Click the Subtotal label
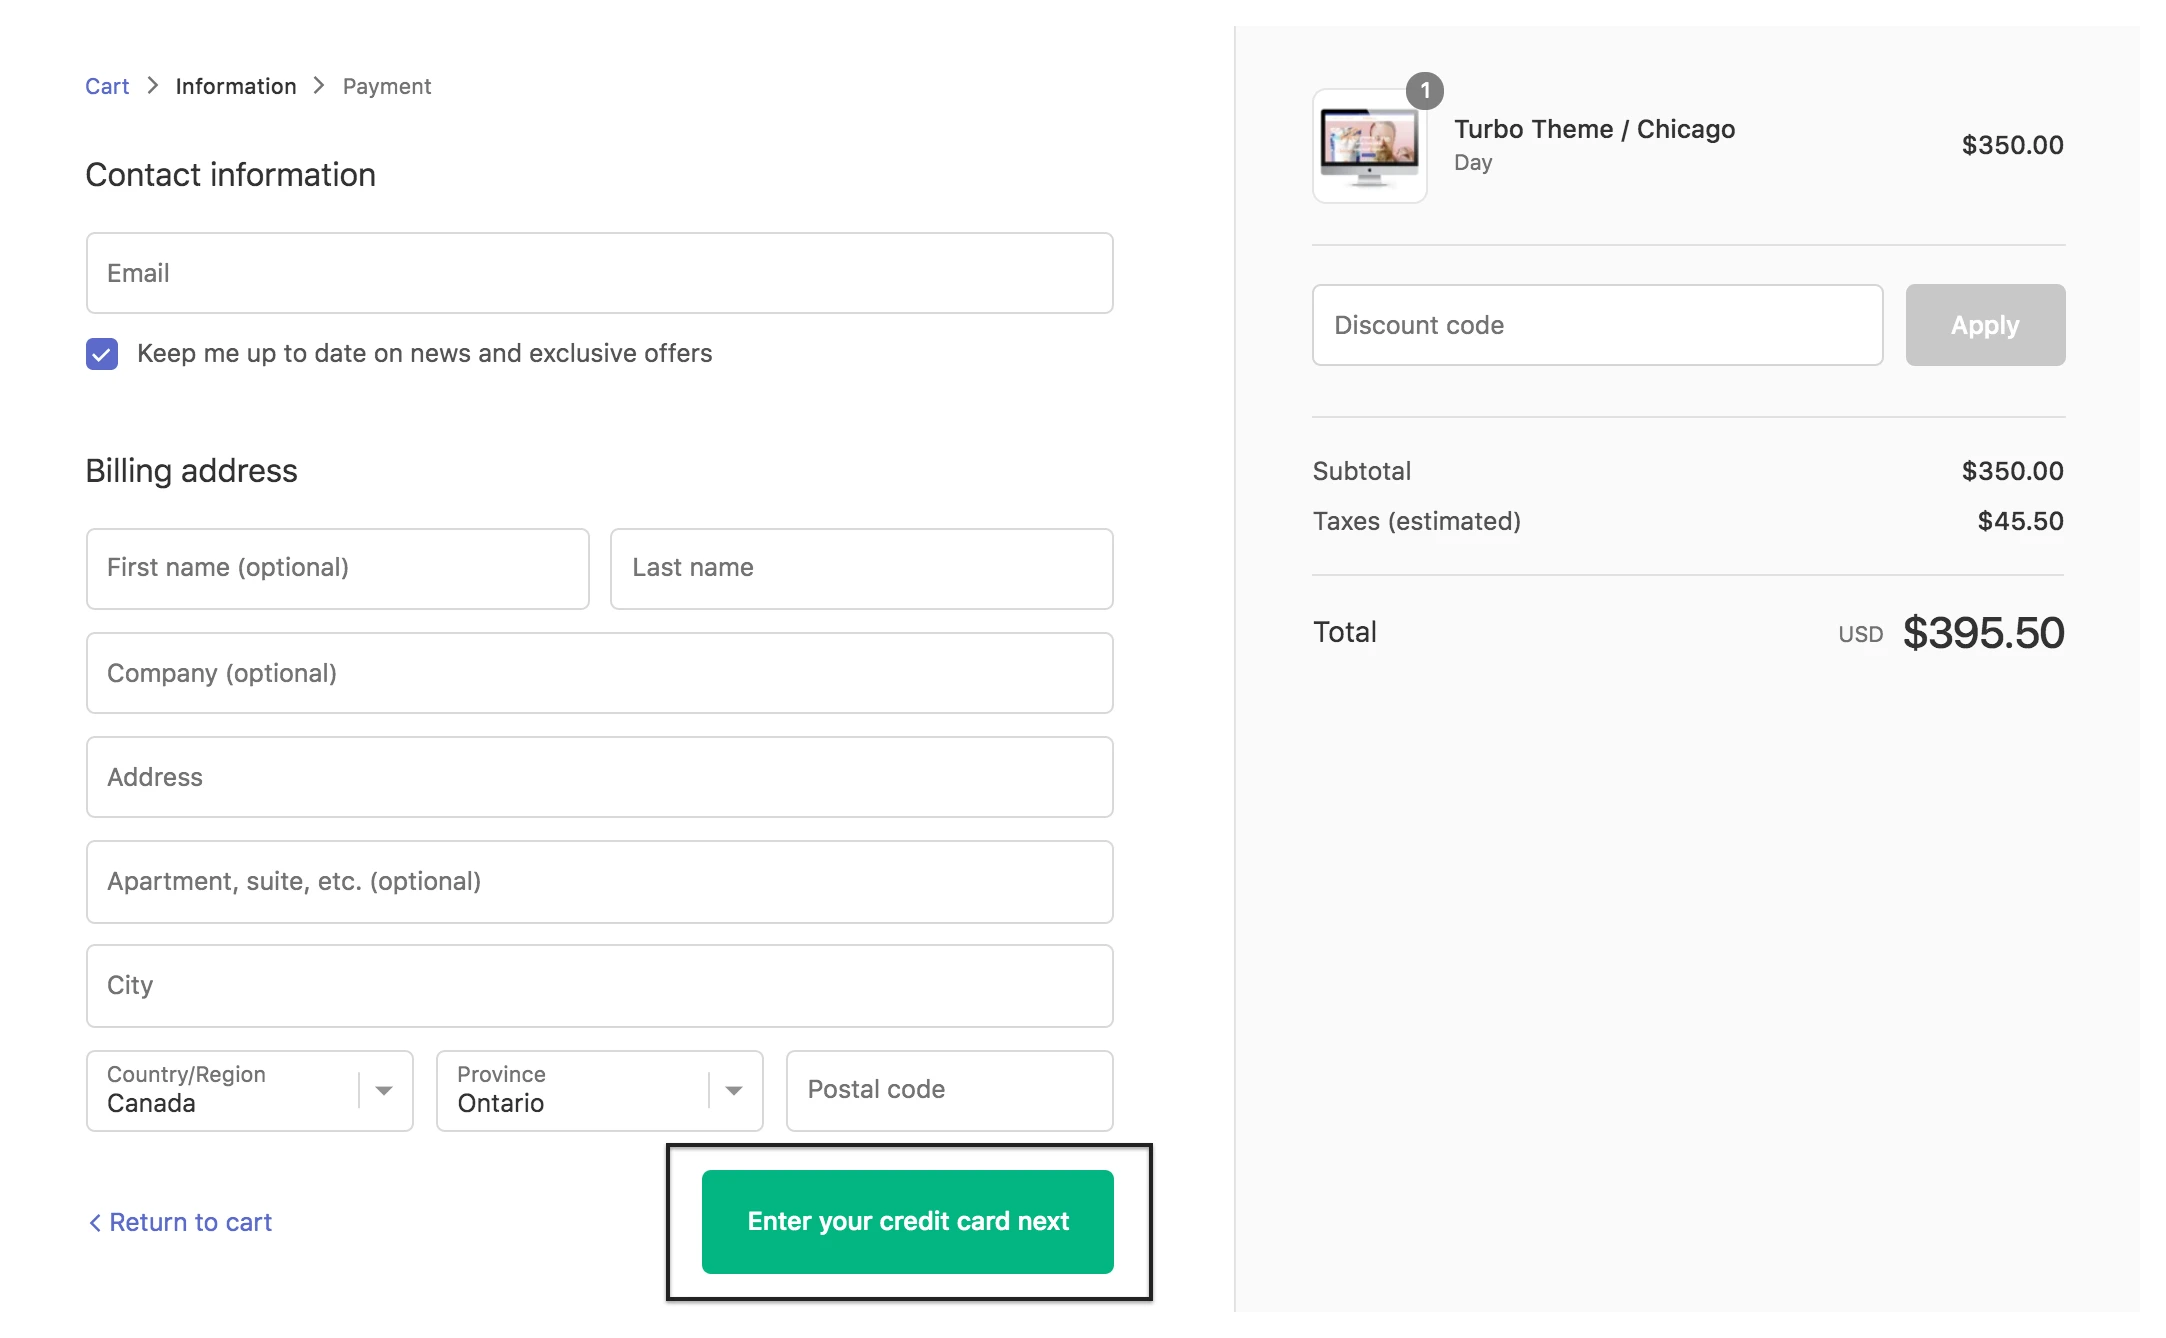2166x1338 pixels. [x=1361, y=471]
